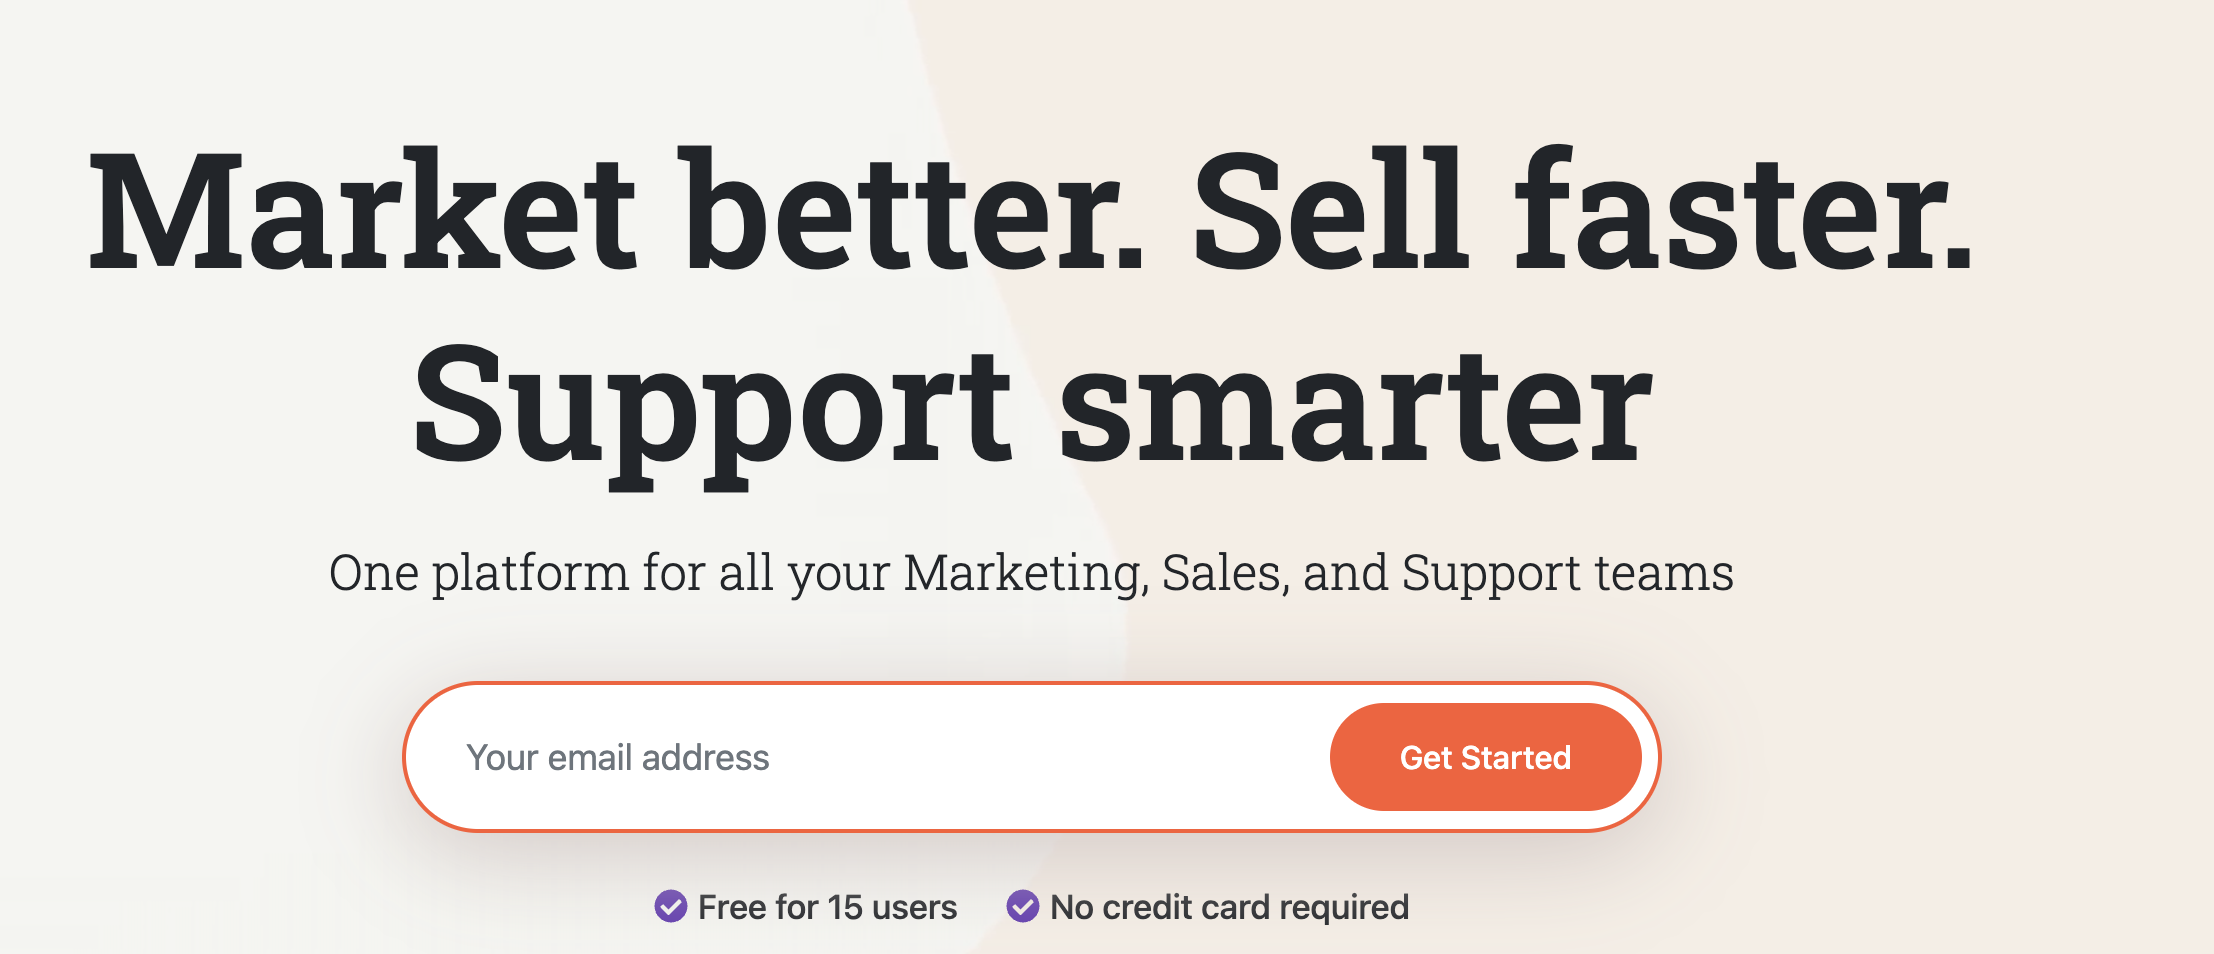2214x954 pixels.
Task: Select the checkmark symbol inside the first purple badge
Action: click(x=673, y=907)
